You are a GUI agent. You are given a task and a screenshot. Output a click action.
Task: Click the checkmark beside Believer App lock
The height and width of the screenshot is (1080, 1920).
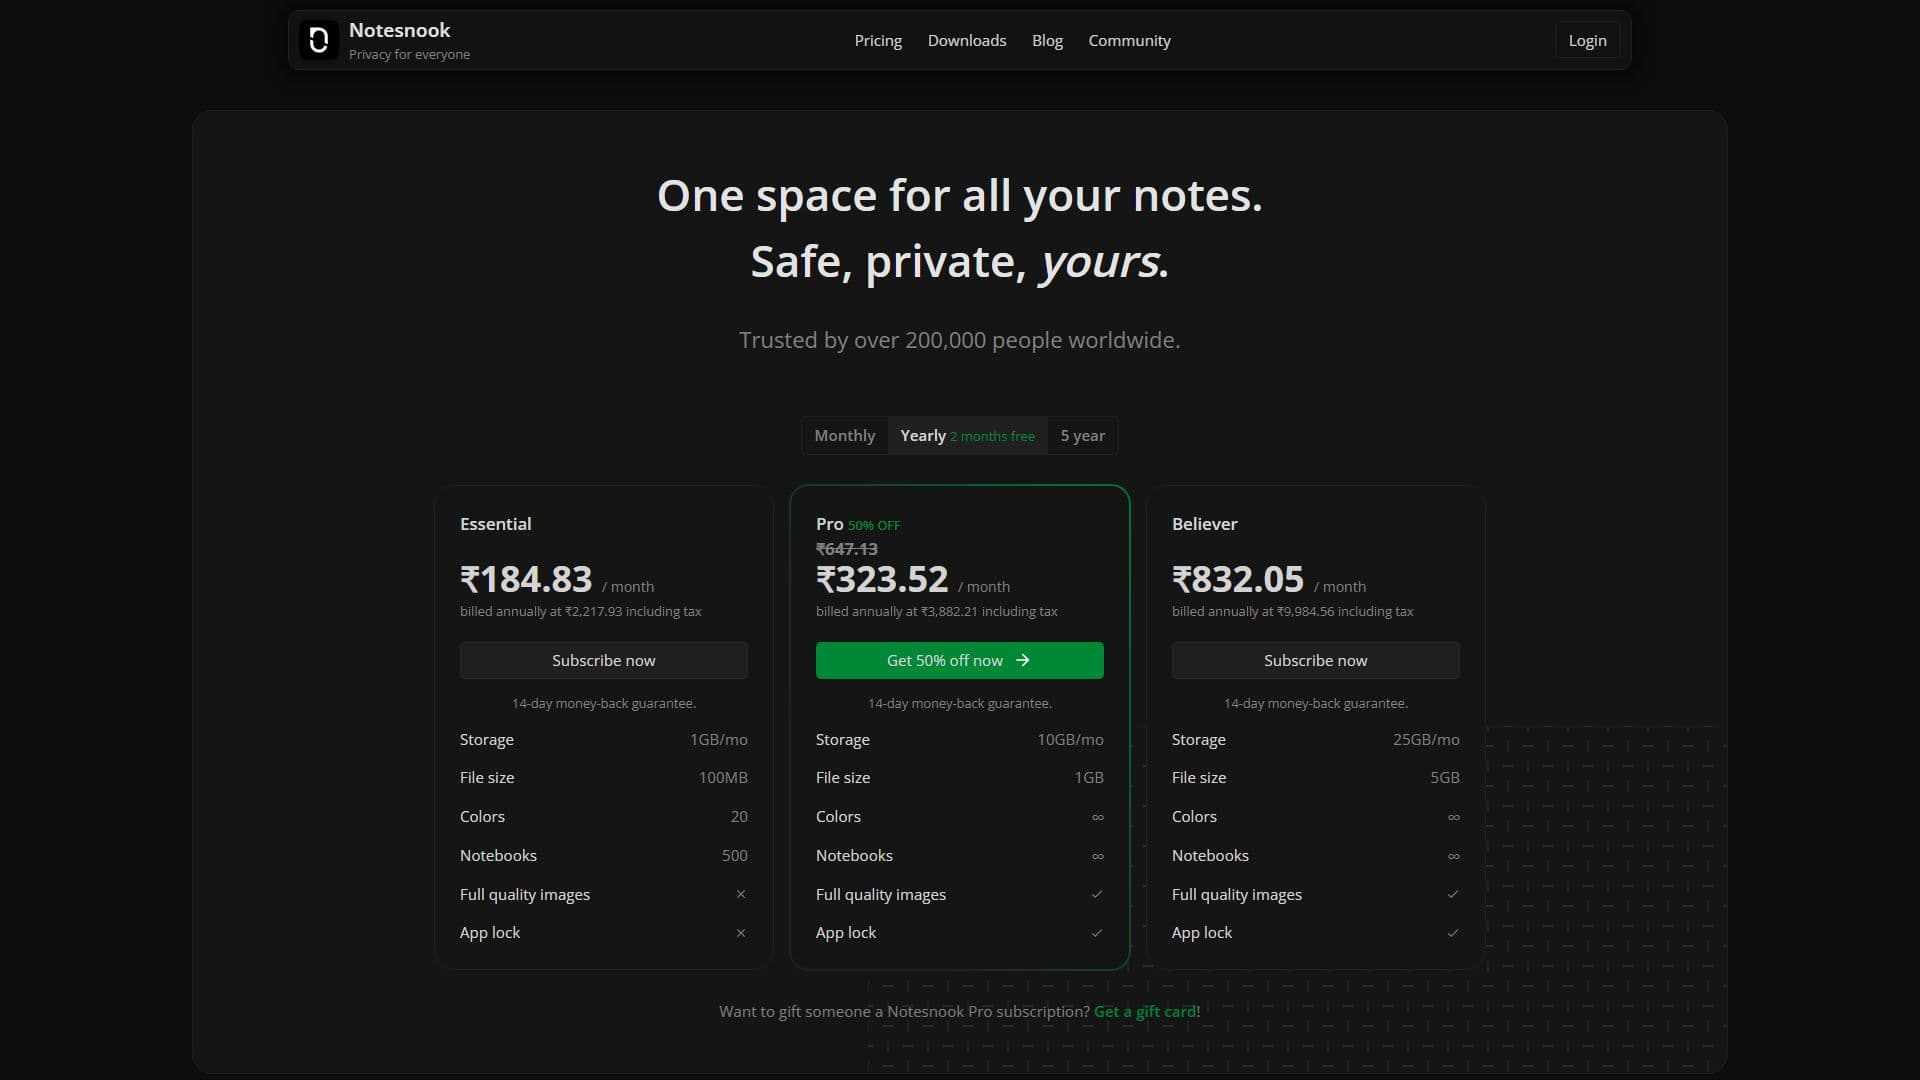click(x=1453, y=933)
